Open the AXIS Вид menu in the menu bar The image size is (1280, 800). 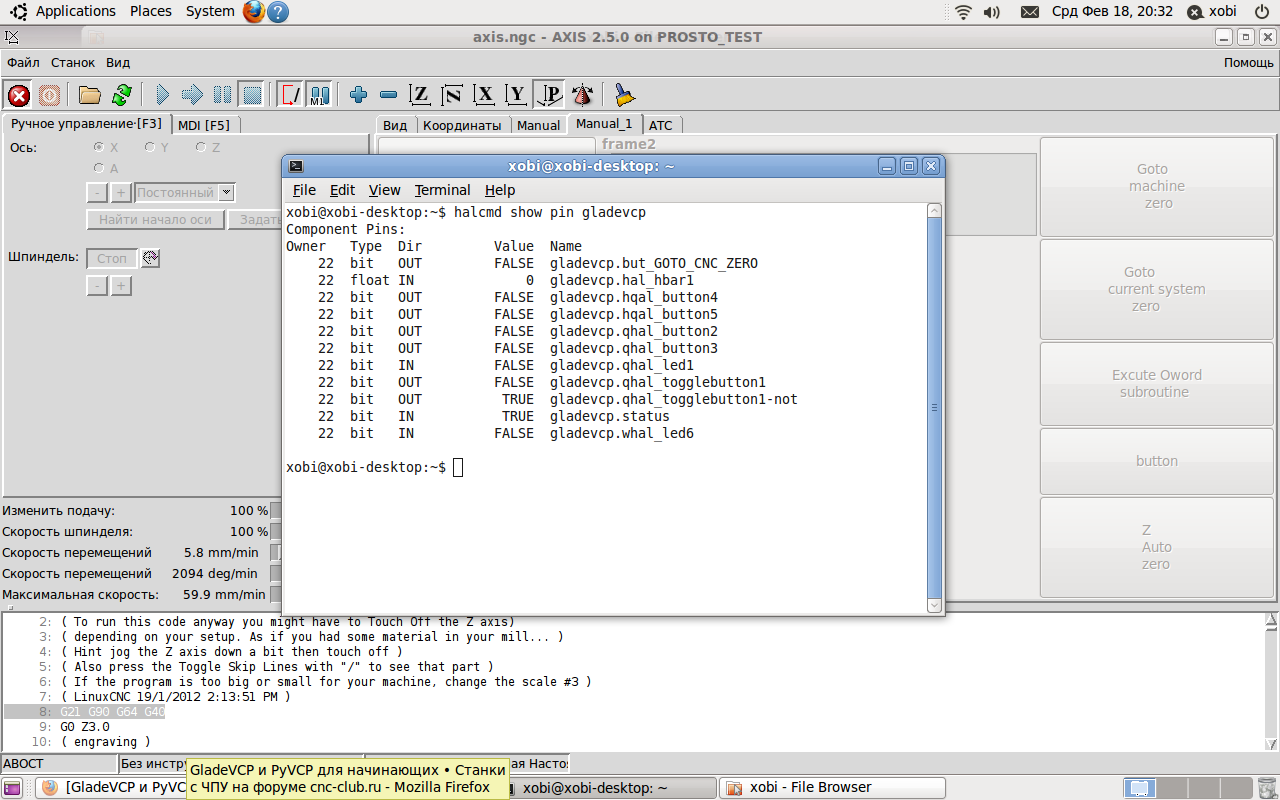point(118,62)
